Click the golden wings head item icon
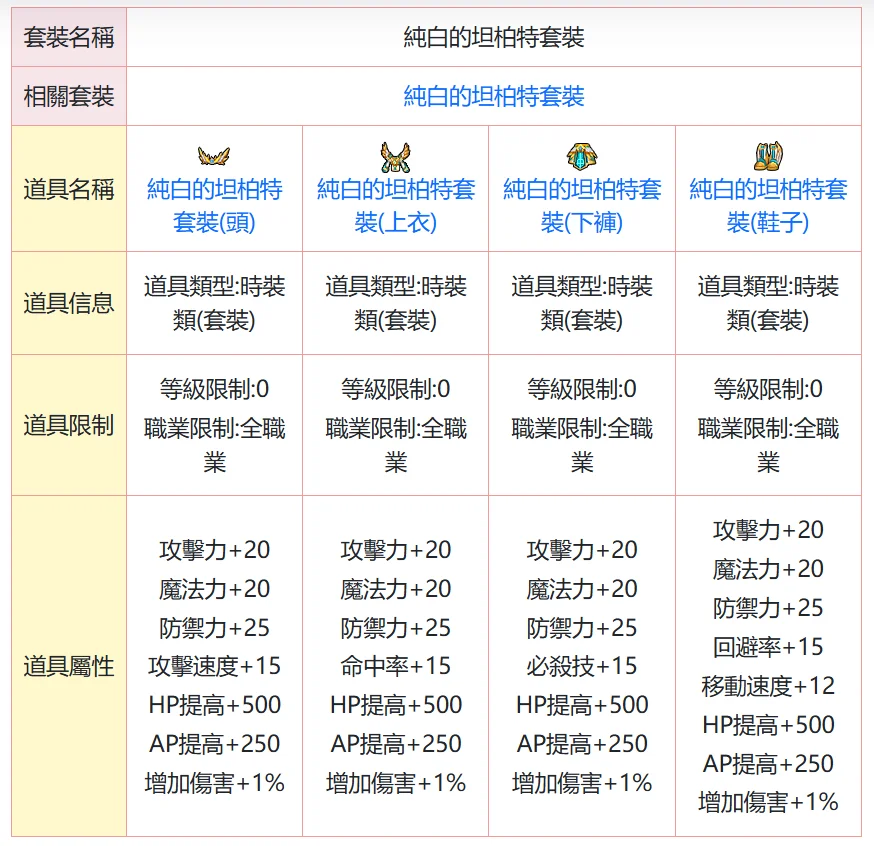Image resolution: width=874 pixels, height=846 pixels. pos(214,156)
